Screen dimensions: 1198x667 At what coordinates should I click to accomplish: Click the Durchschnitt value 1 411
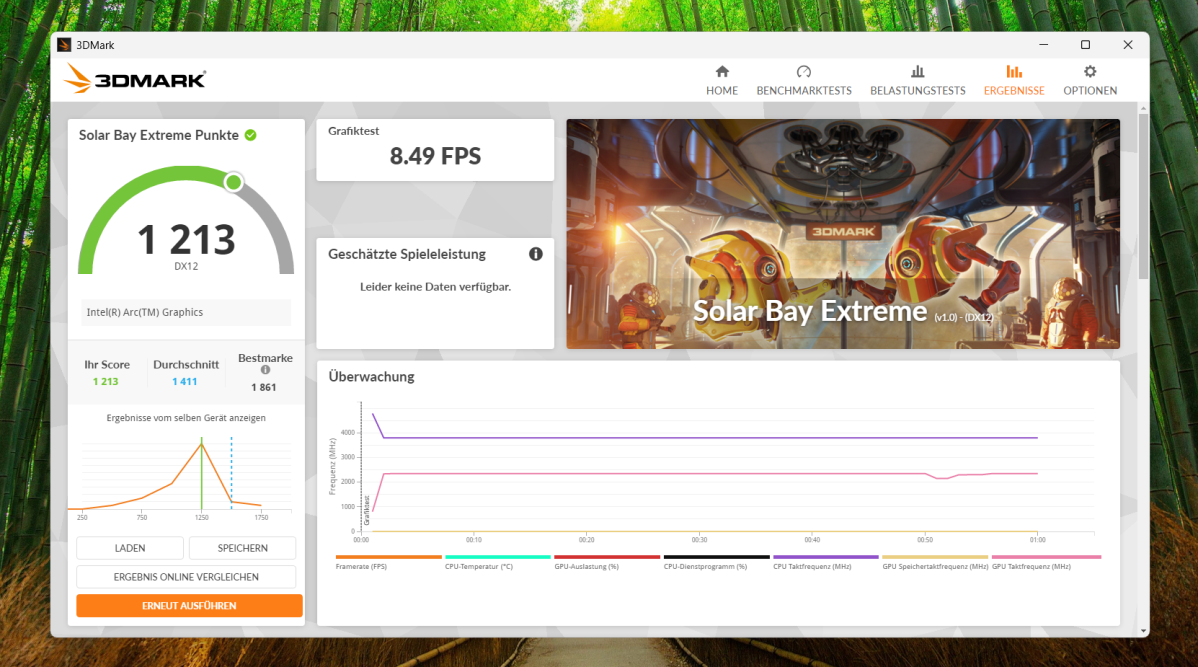click(184, 381)
